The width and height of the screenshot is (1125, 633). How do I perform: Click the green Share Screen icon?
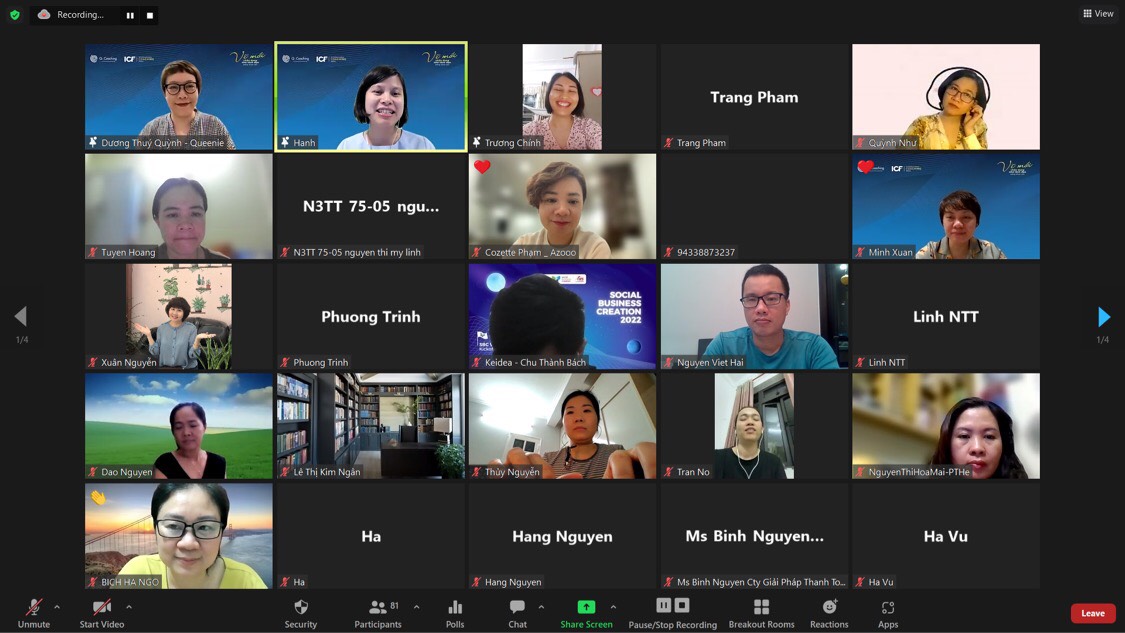point(586,607)
